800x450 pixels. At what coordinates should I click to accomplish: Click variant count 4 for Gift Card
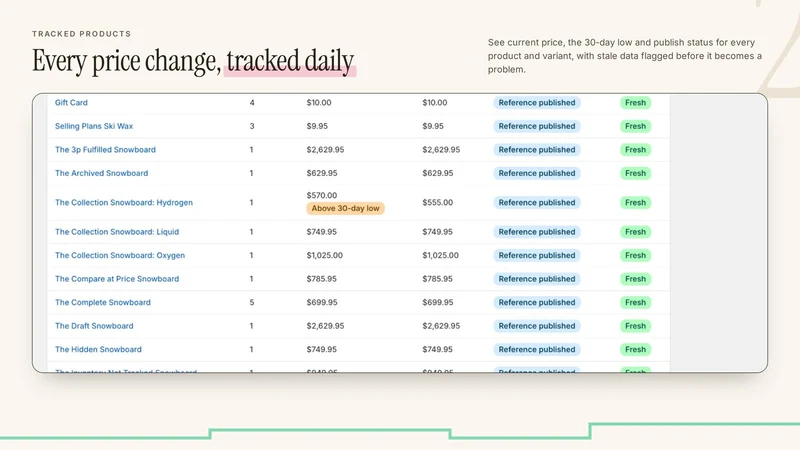coord(252,103)
